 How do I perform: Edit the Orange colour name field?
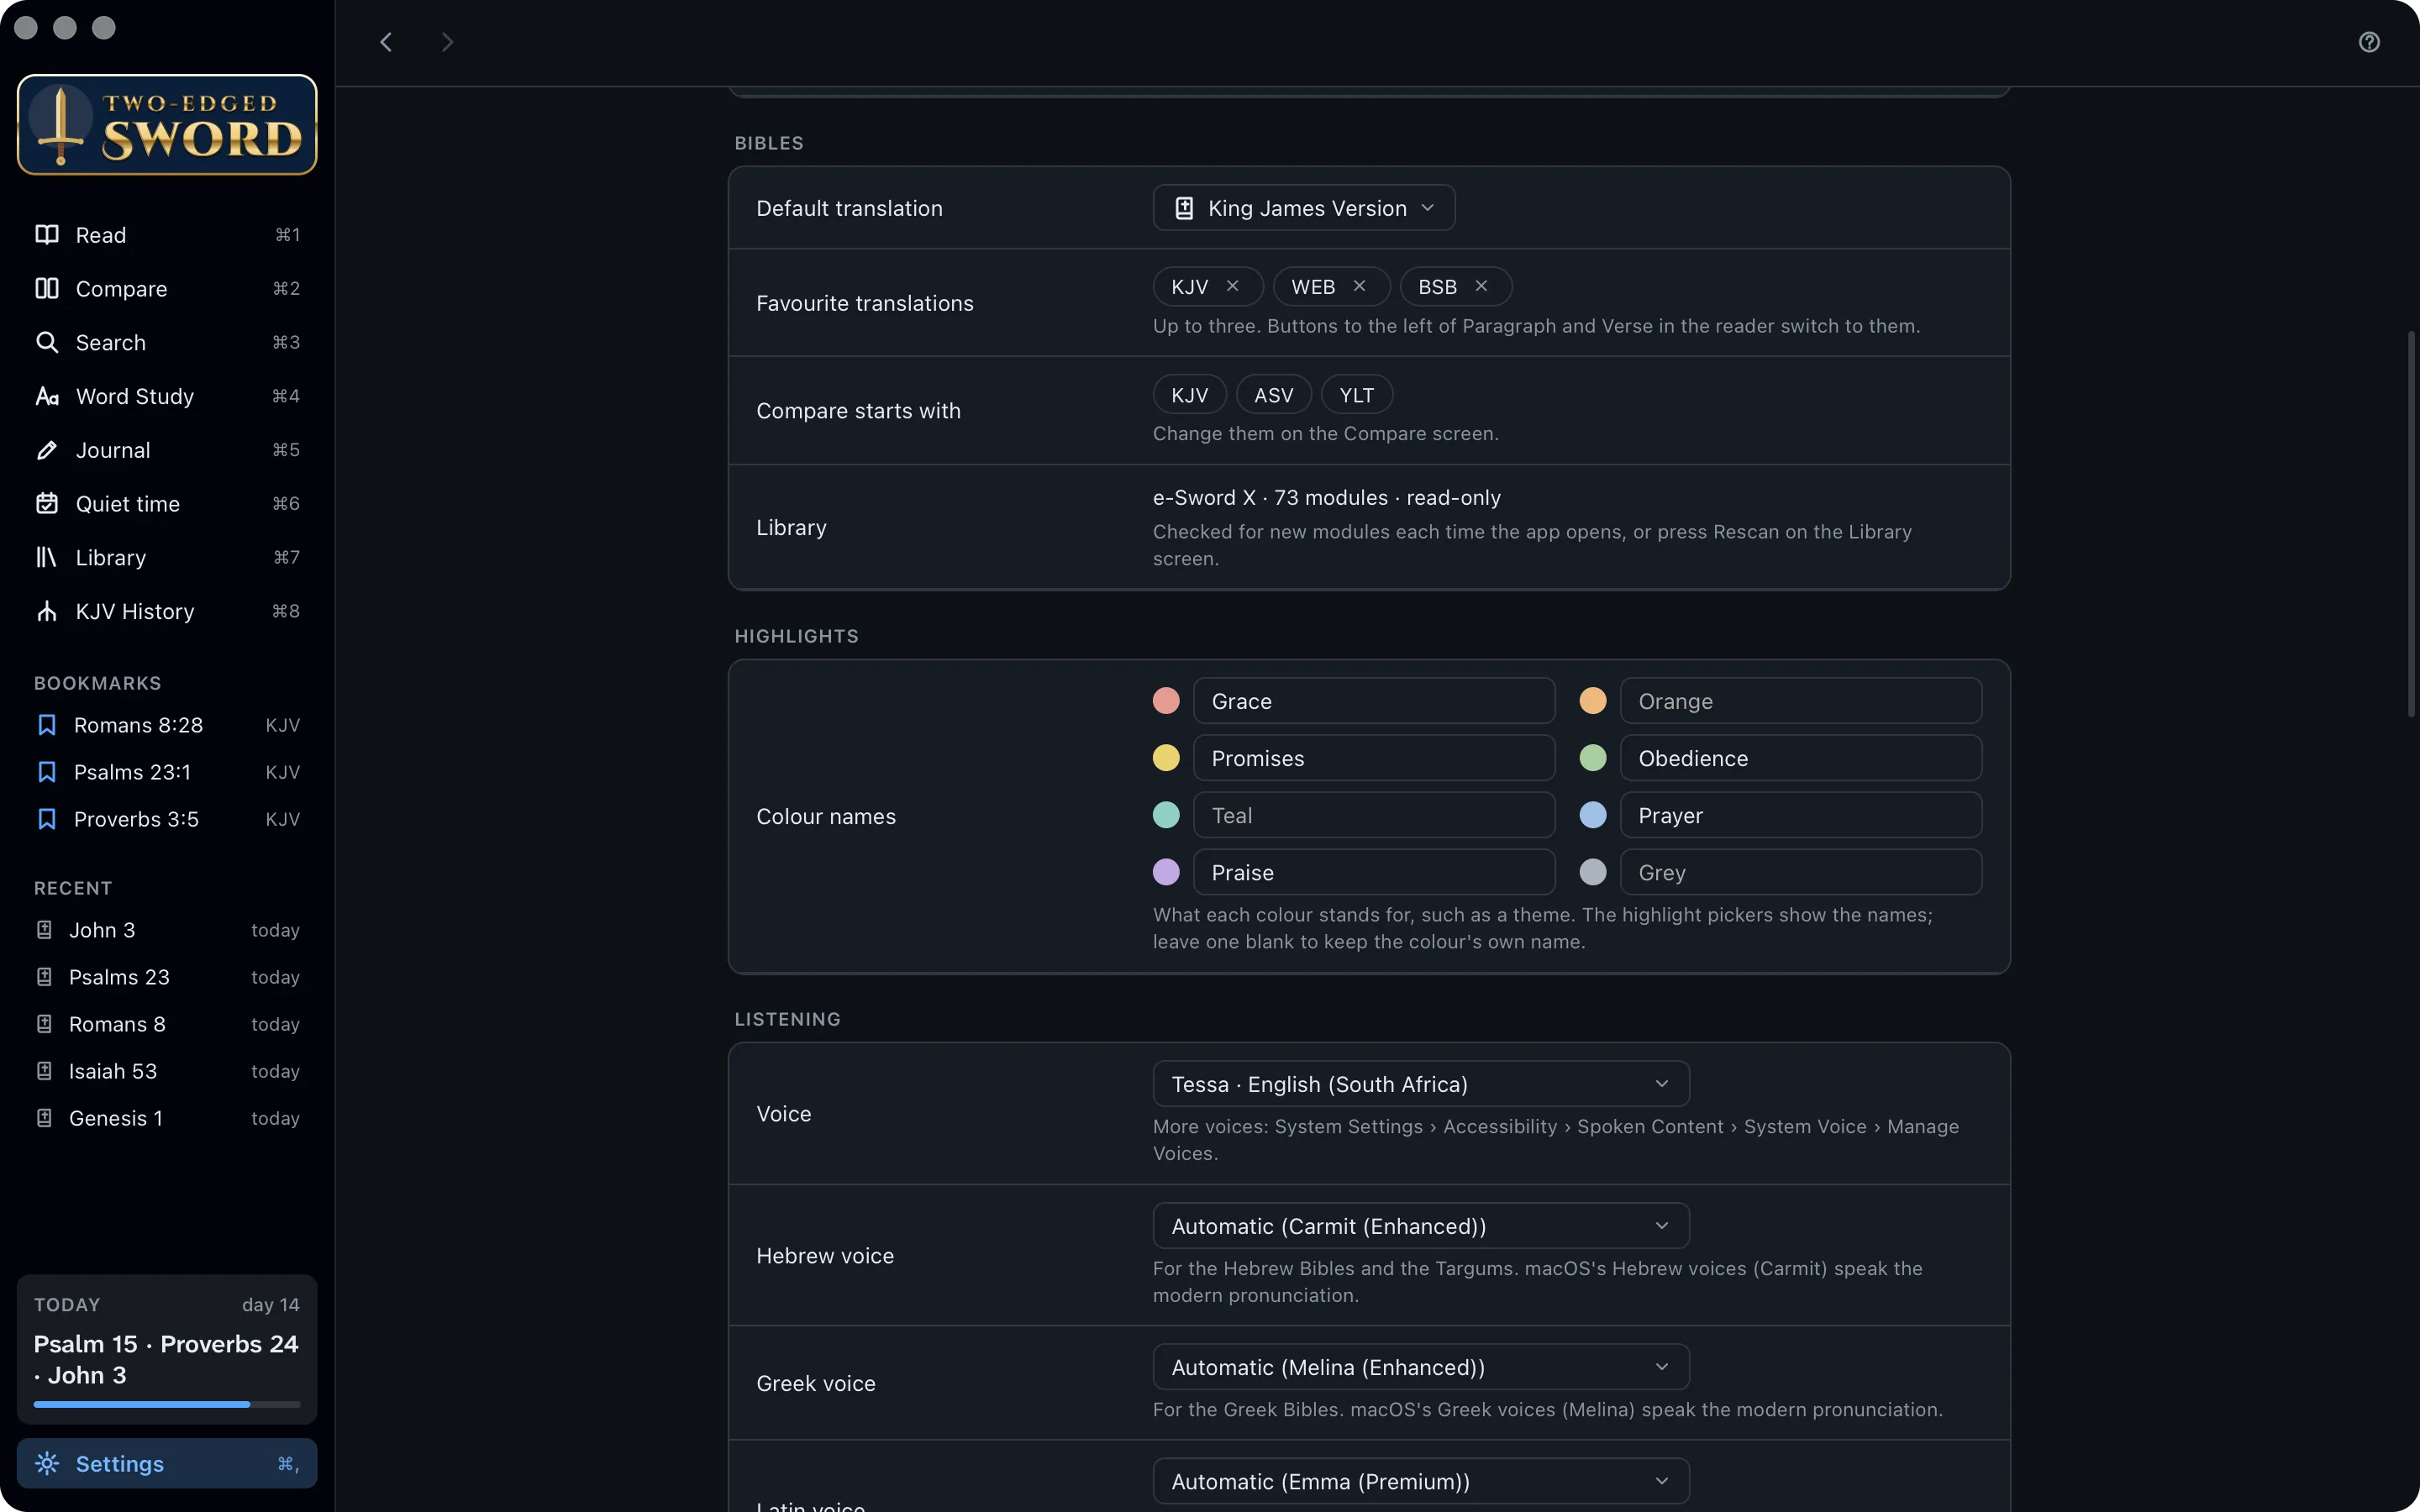pyautogui.click(x=1801, y=701)
